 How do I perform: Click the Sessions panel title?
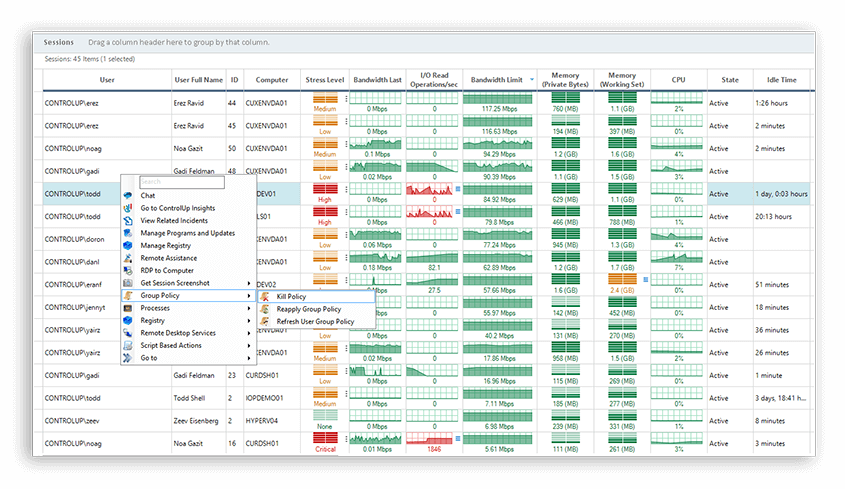(59, 42)
